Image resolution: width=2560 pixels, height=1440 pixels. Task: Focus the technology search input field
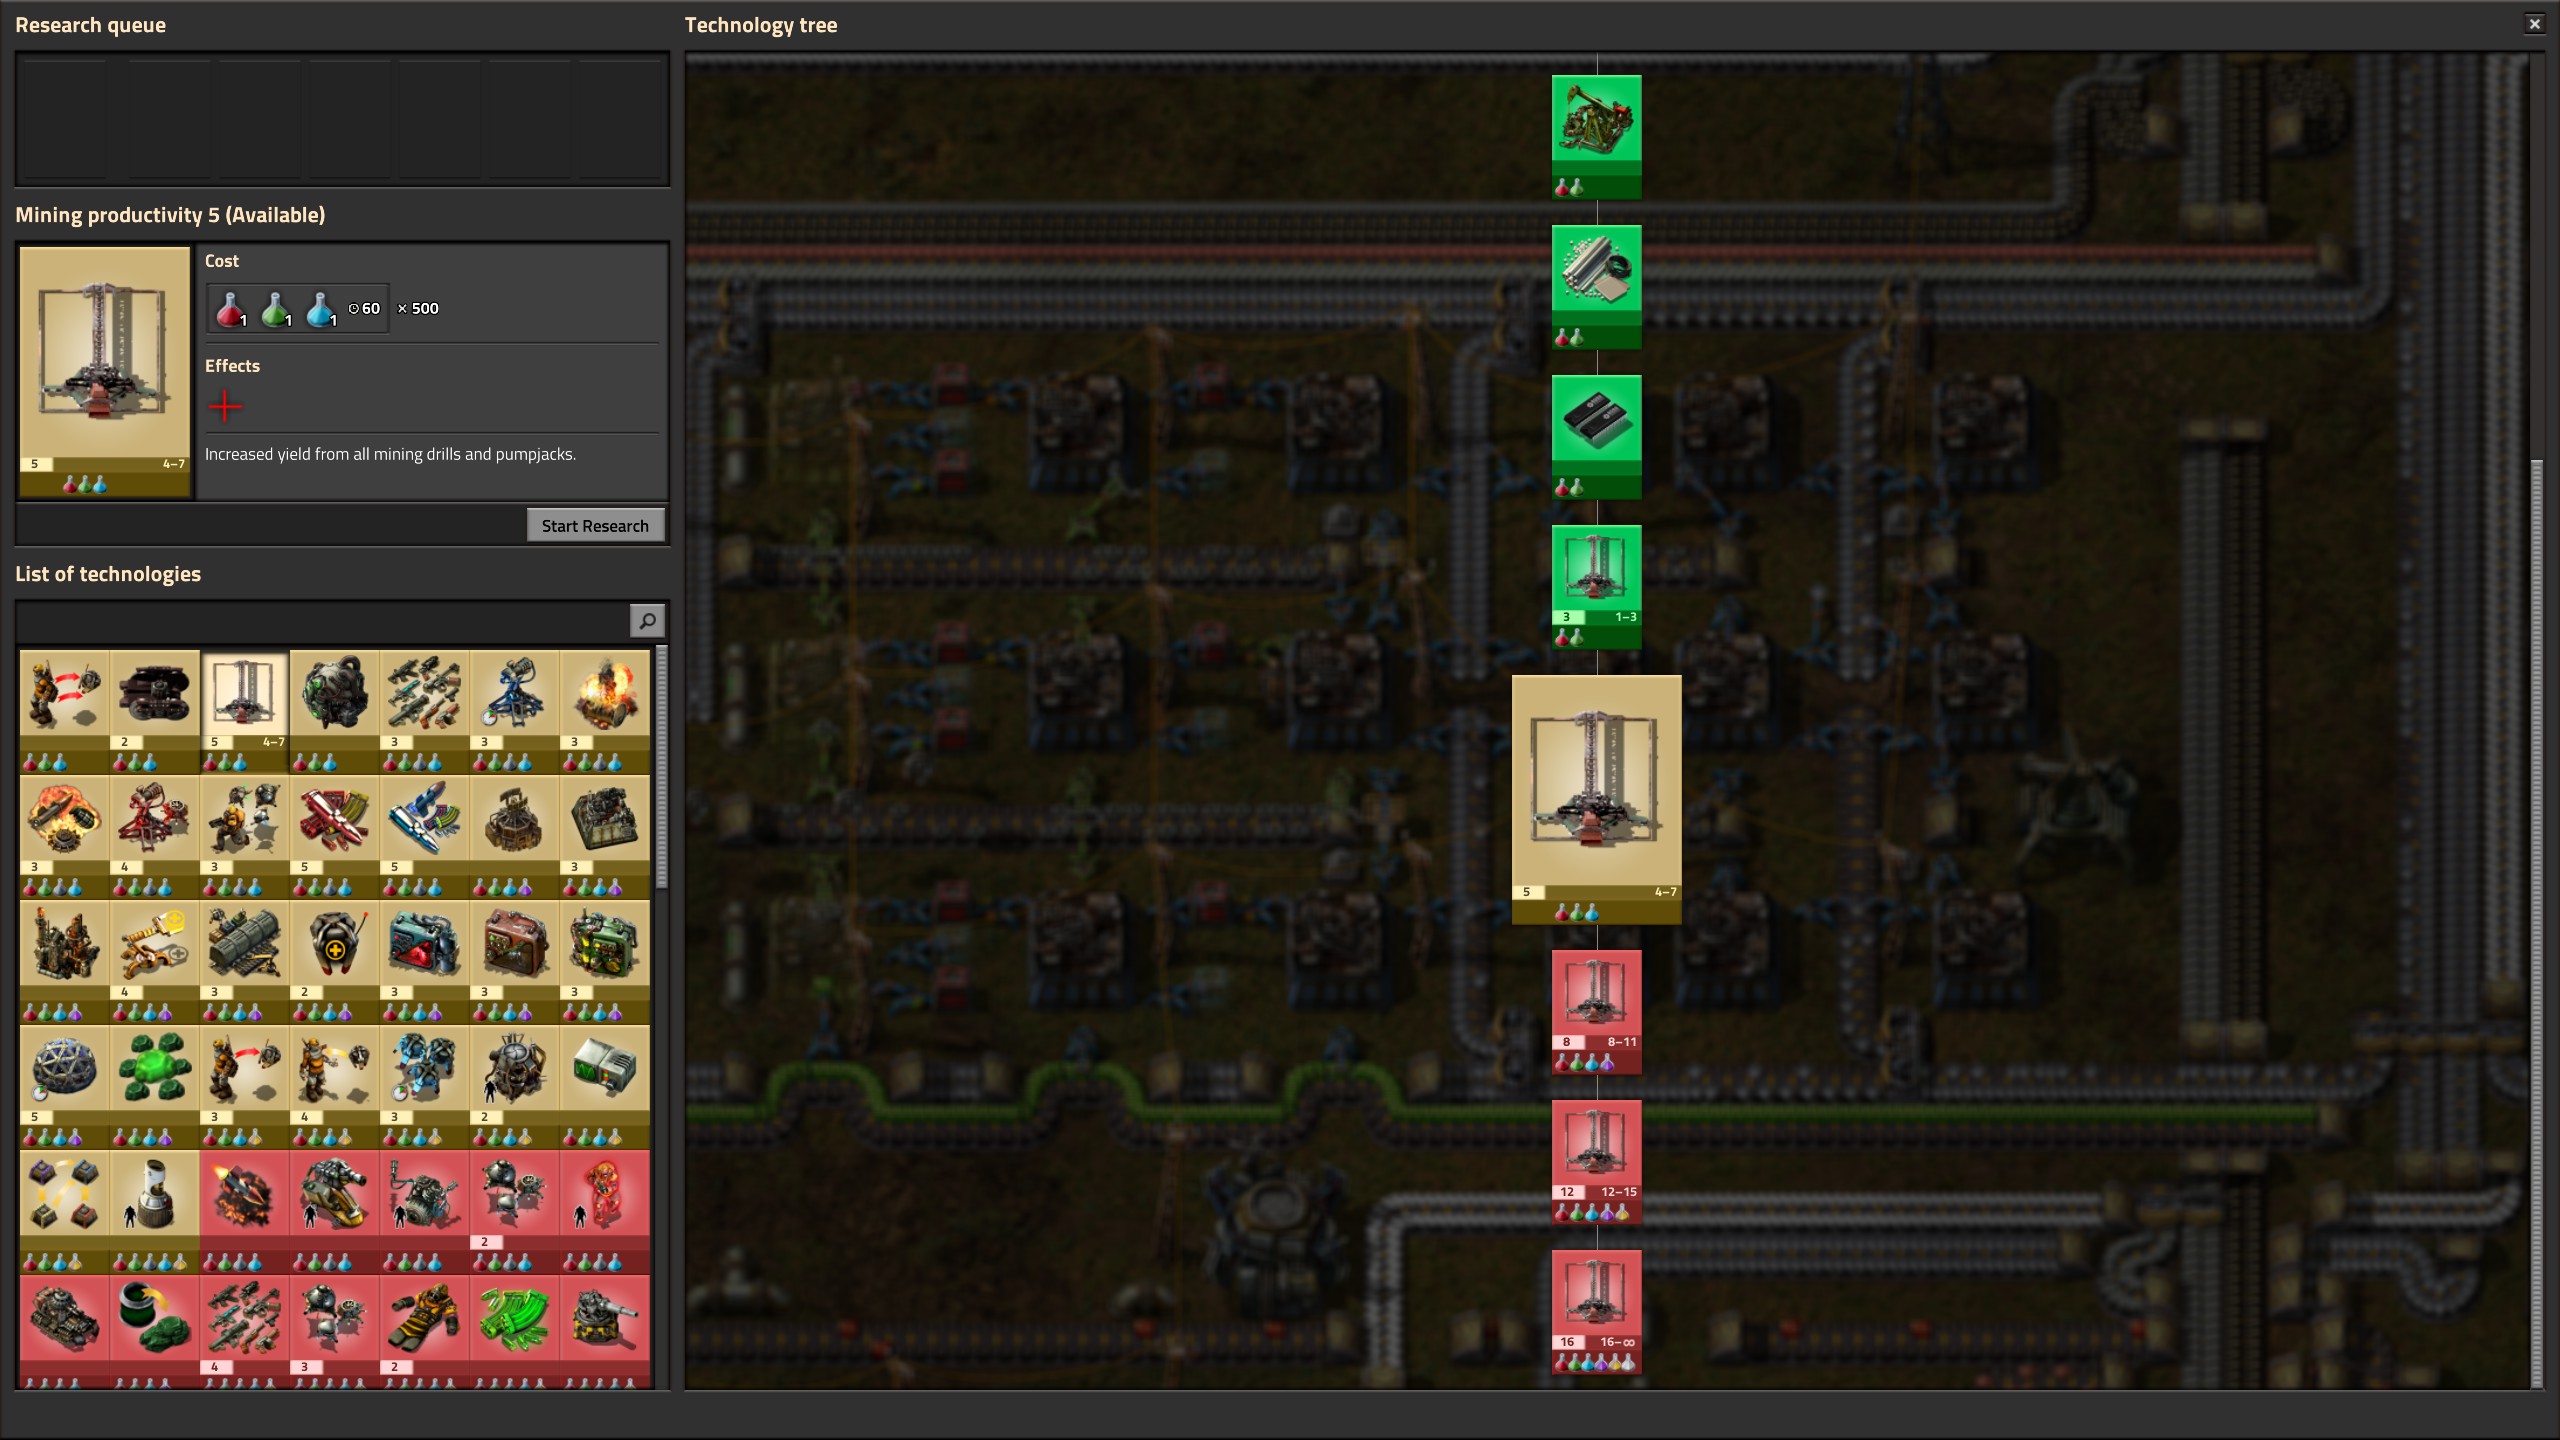pyautogui.click(x=323, y=621)
